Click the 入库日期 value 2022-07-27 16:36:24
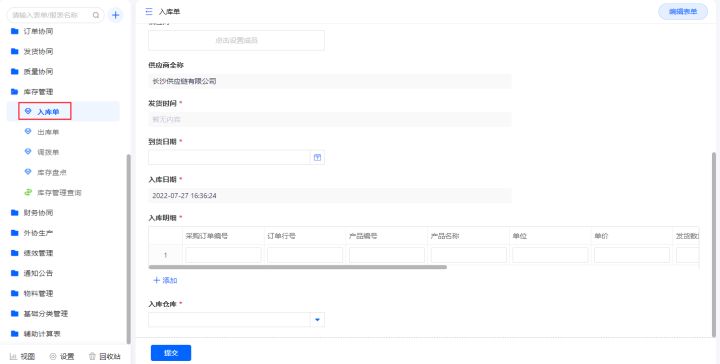 [x=330, y=196]
